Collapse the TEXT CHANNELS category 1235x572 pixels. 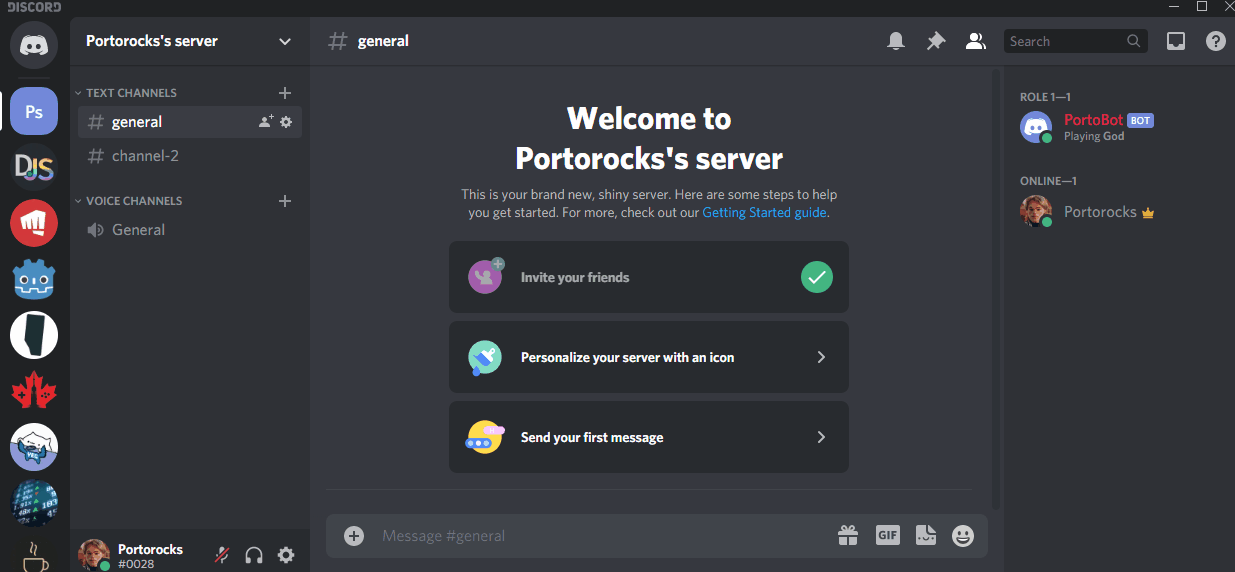click(x=126, y=93)
